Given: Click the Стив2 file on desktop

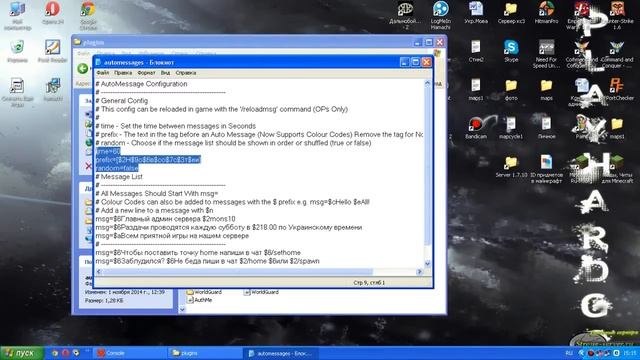Looking at the screenshot, I should coord(476,51).
